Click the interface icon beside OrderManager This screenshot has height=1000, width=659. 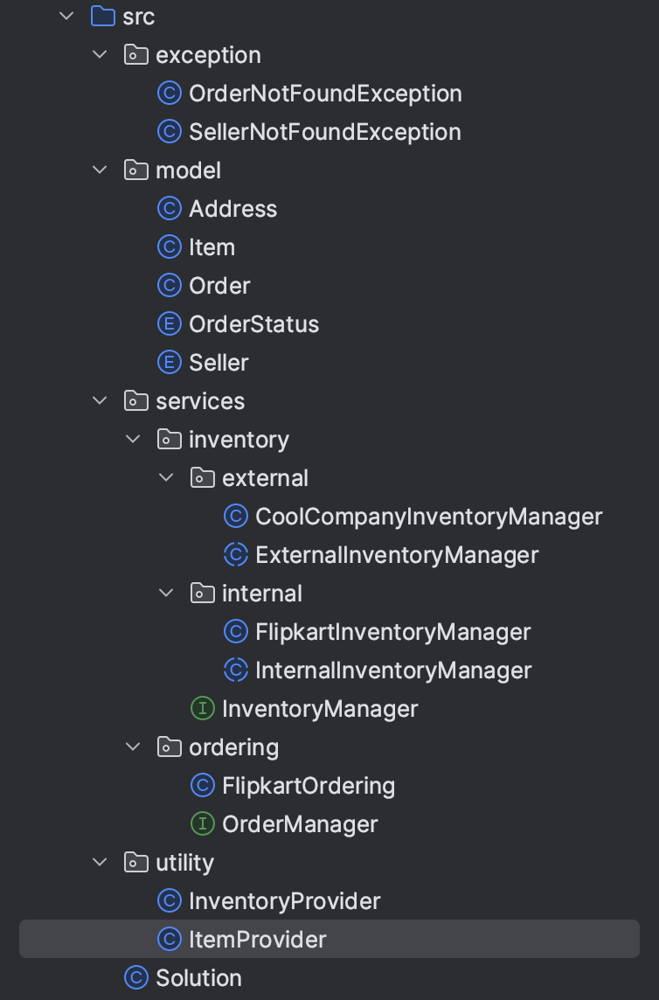pos(202,824)
